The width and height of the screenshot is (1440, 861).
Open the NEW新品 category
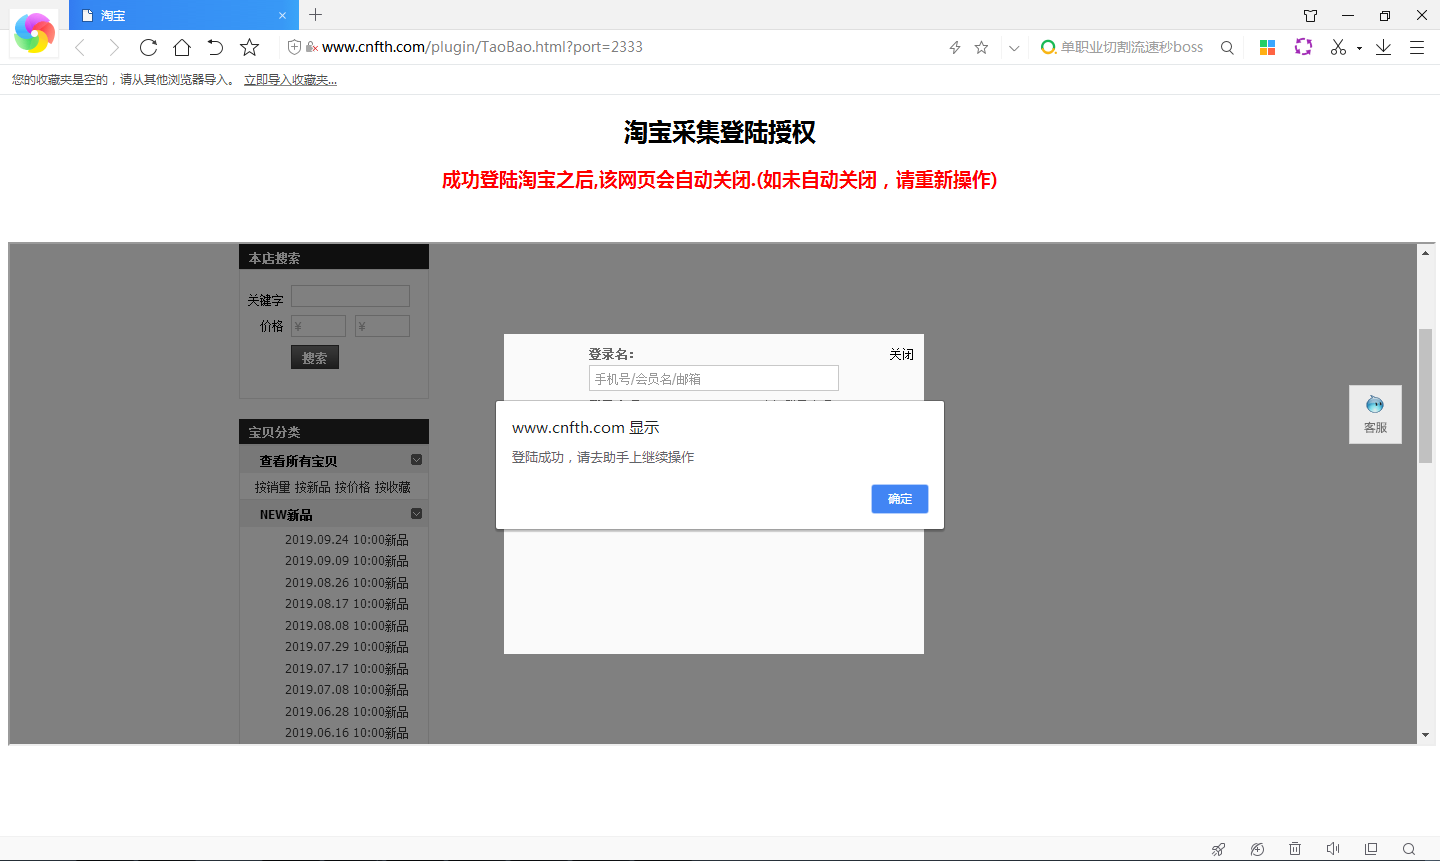[286, 515]
